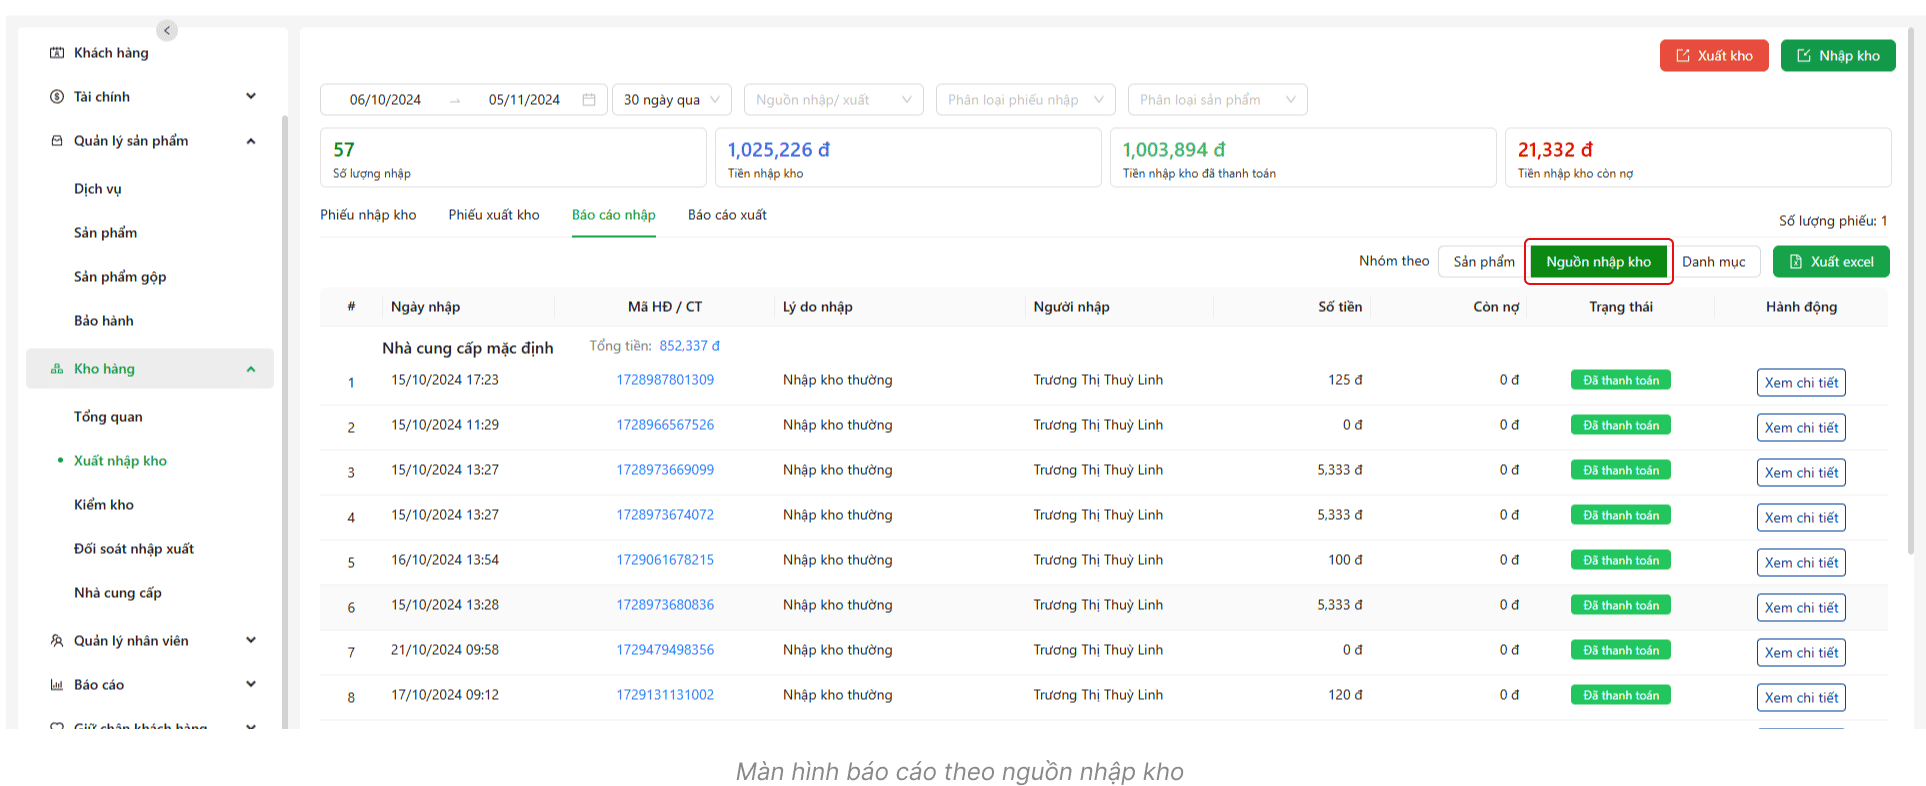This screenshot has height=786, width=1926.
Task: Click the Quản lý sản phẩm icon
Action: point(57,141)
